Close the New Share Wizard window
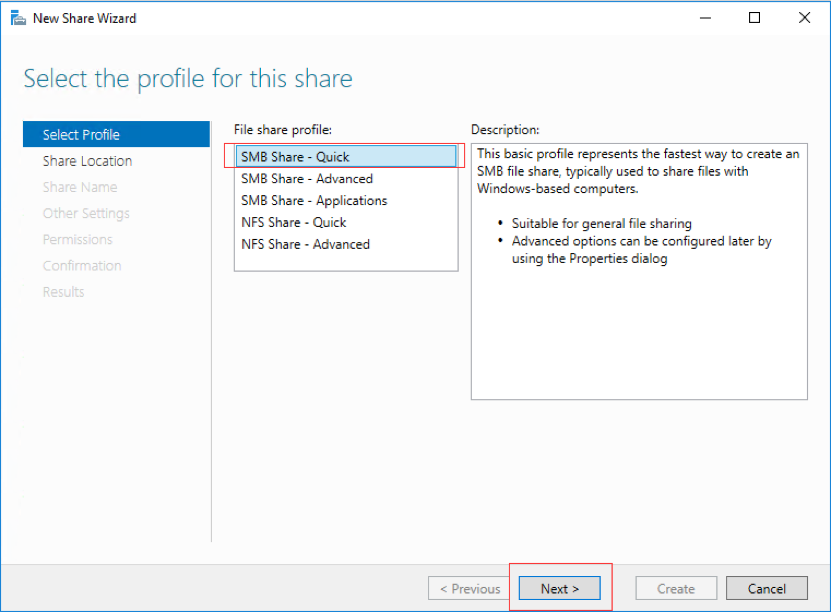 804,18
